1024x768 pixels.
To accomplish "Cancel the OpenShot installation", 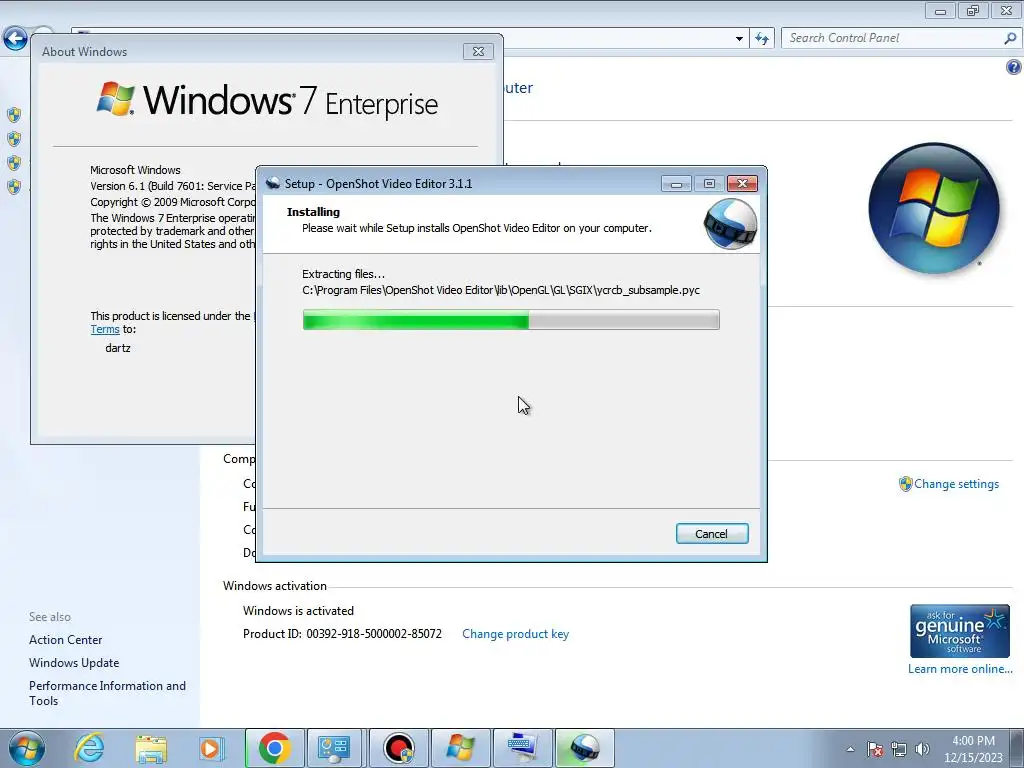I will click(x=712, y=534).
